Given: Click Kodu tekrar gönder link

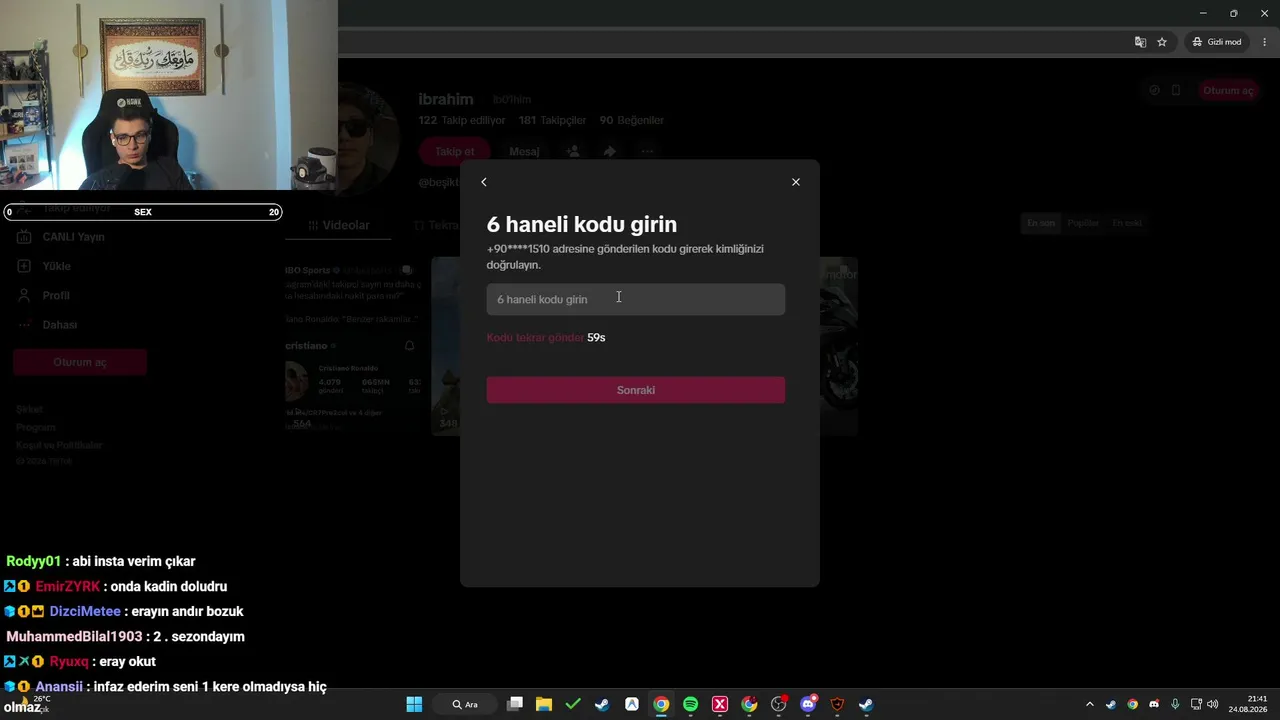Looking at the screenshot, I should [535, 338].
